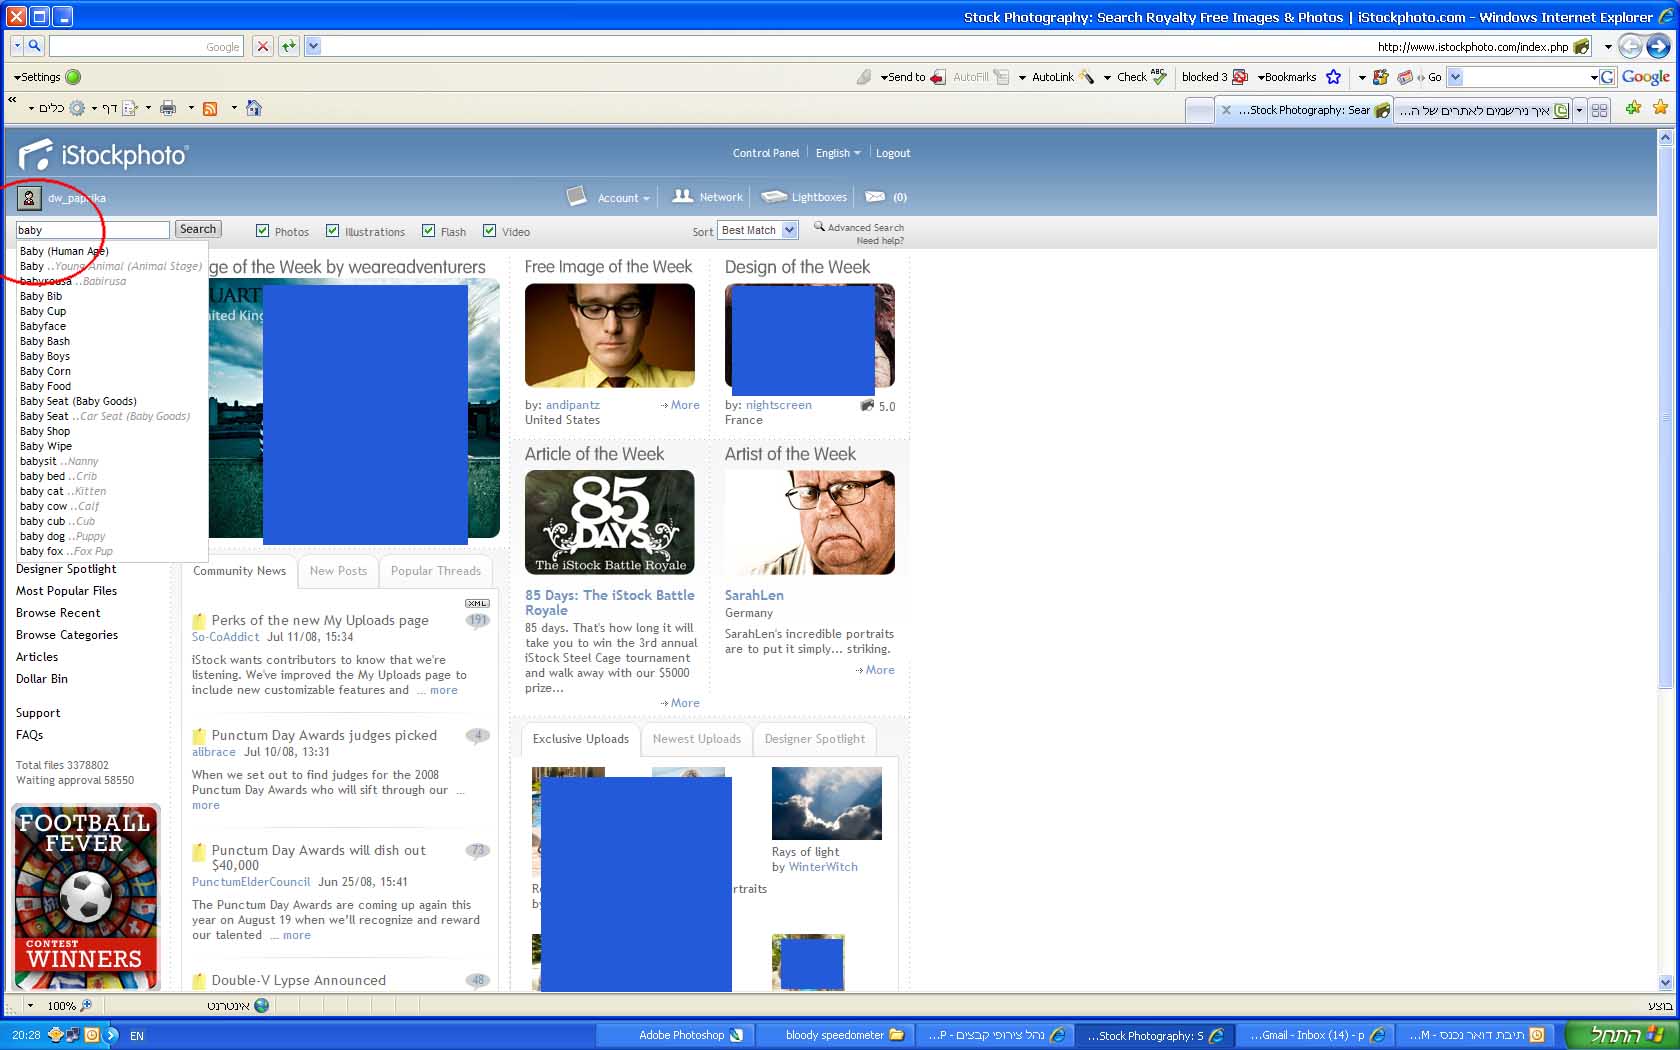
Task: Uncheck the Illustrations checkbox
Action: [x=333, y=231]
